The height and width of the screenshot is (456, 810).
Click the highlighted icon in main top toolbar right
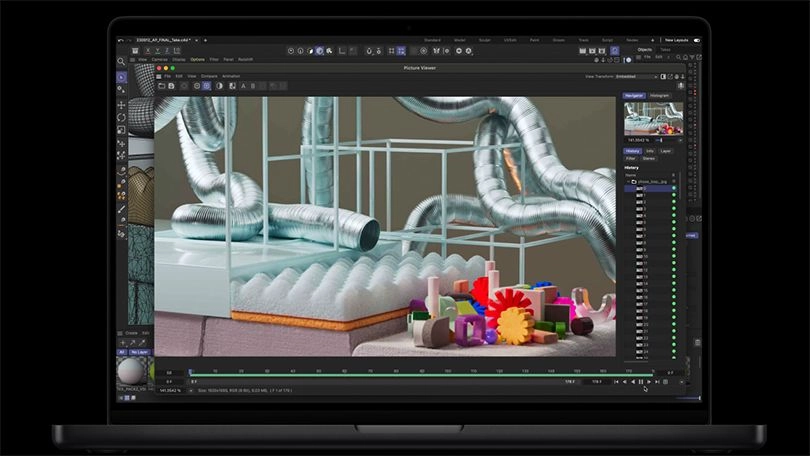click(615, 50)
